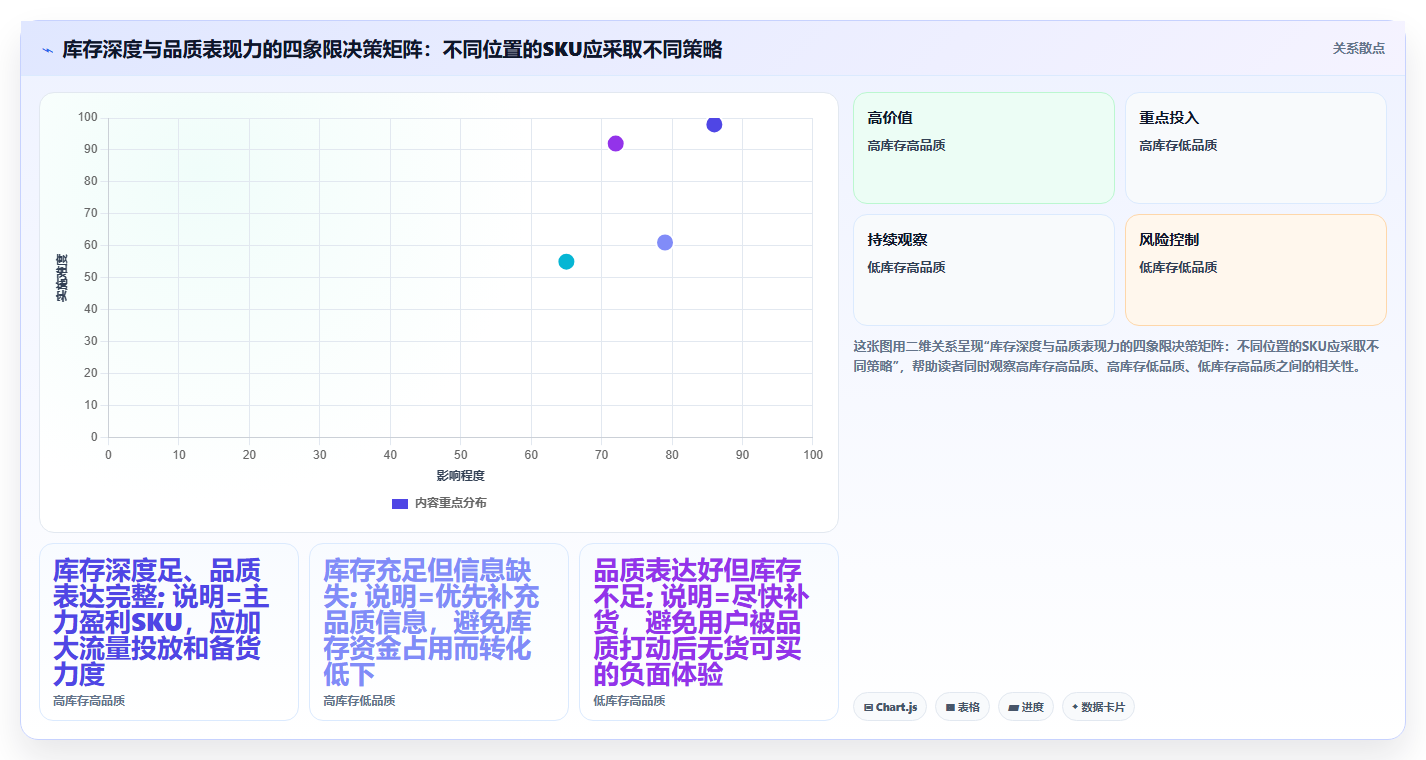
Task: Click the 表格 chip
Action: pos(962,707)
